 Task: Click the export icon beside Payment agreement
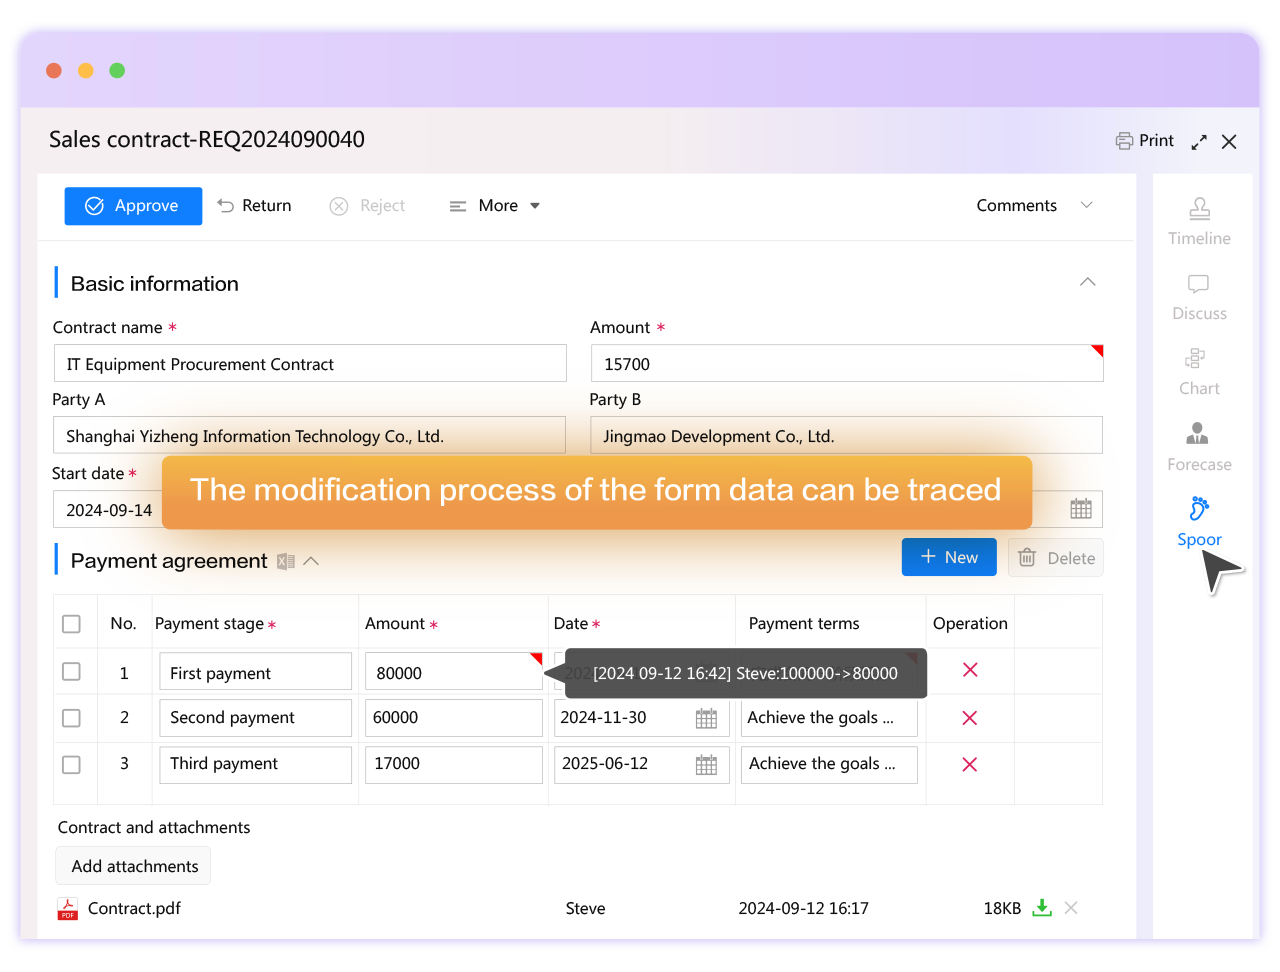(x=285, y=561)
